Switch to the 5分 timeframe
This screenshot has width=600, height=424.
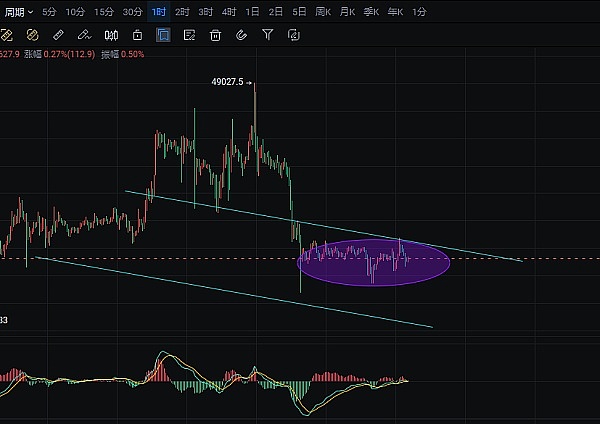point(49,12)
